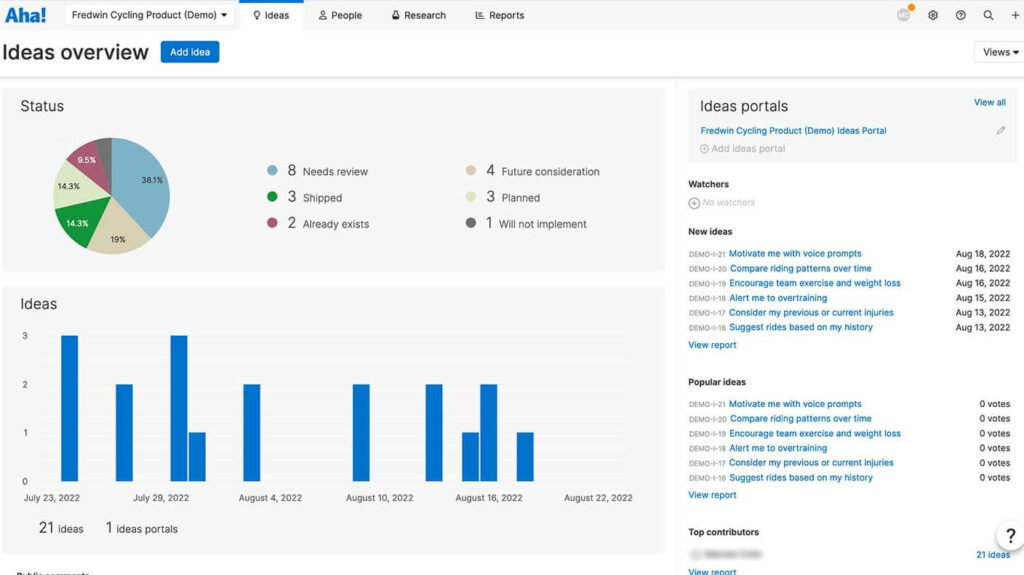Screen dimensions: 1024x575
Task: Switch to the Reports tab
Action: 499,15
